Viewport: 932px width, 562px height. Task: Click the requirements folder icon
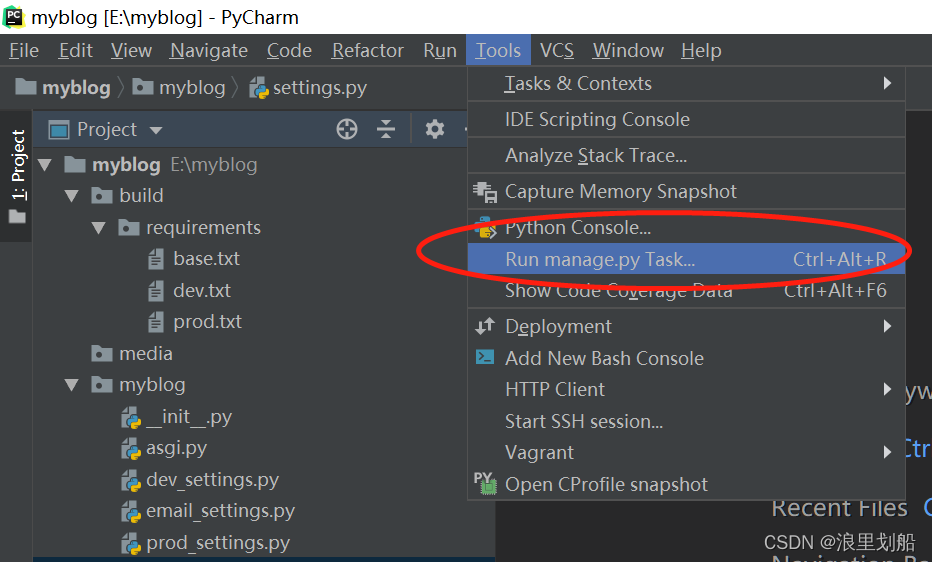tap(128, 228)
